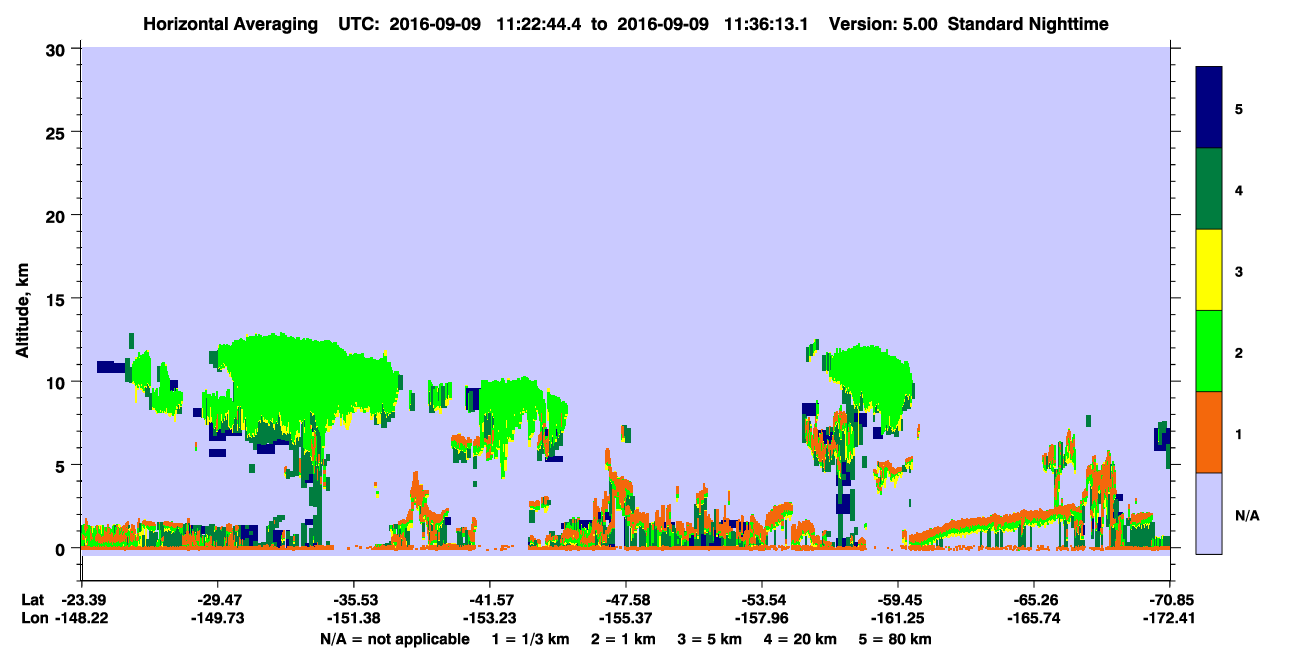This screenshot has height=667, width=1300.
Task: Click latitude value -47.58
Action: click(x=626, y=600)
